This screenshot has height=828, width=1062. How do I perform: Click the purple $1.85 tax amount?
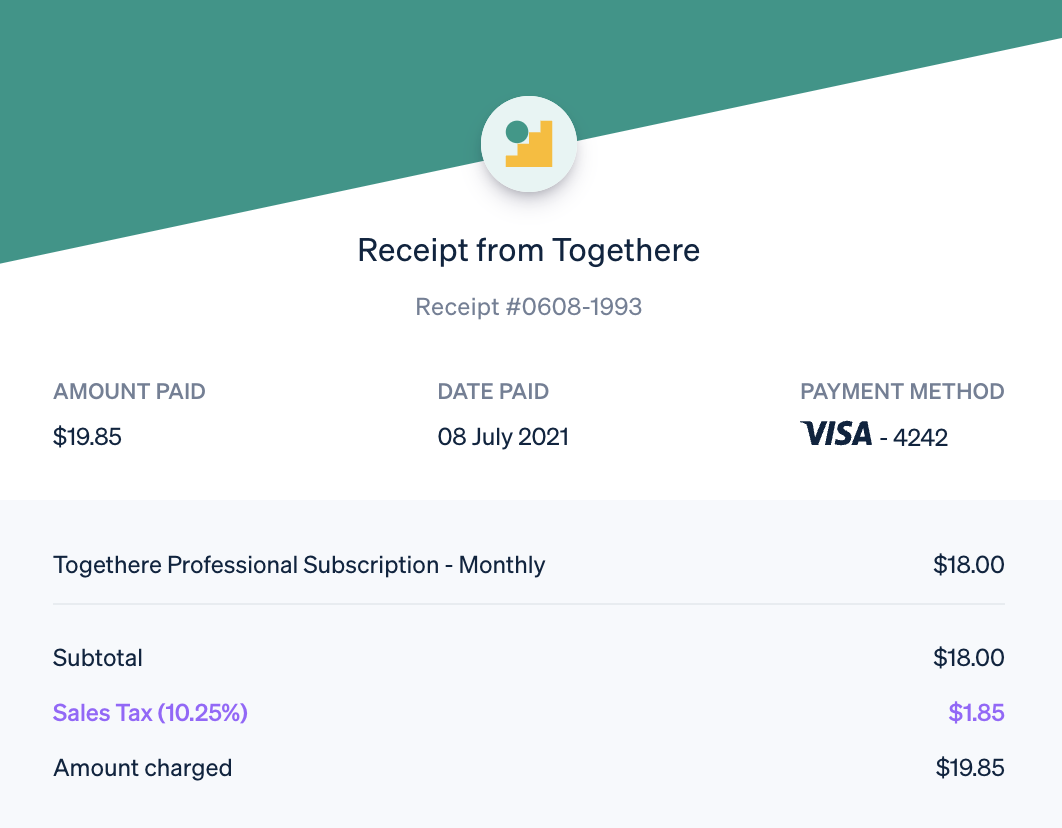976,713
